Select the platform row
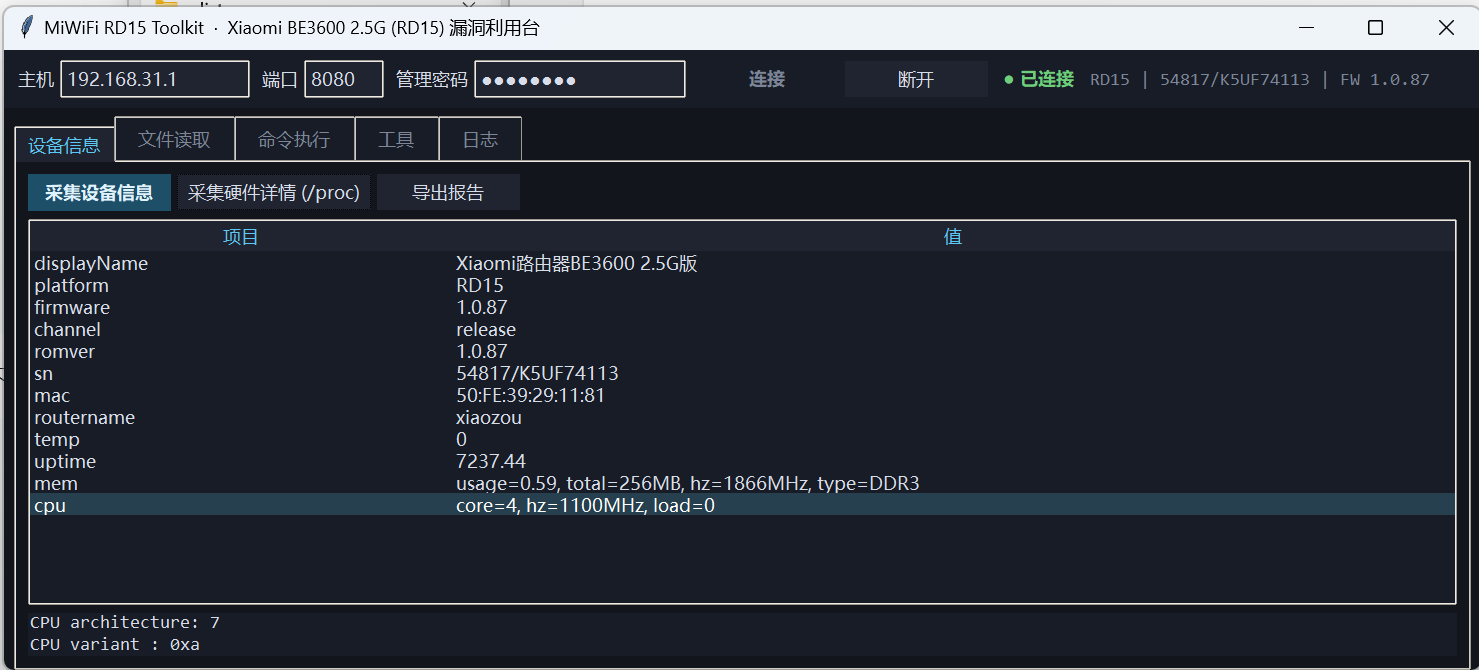The image size is (1479, 670). (x=743, y=286)
